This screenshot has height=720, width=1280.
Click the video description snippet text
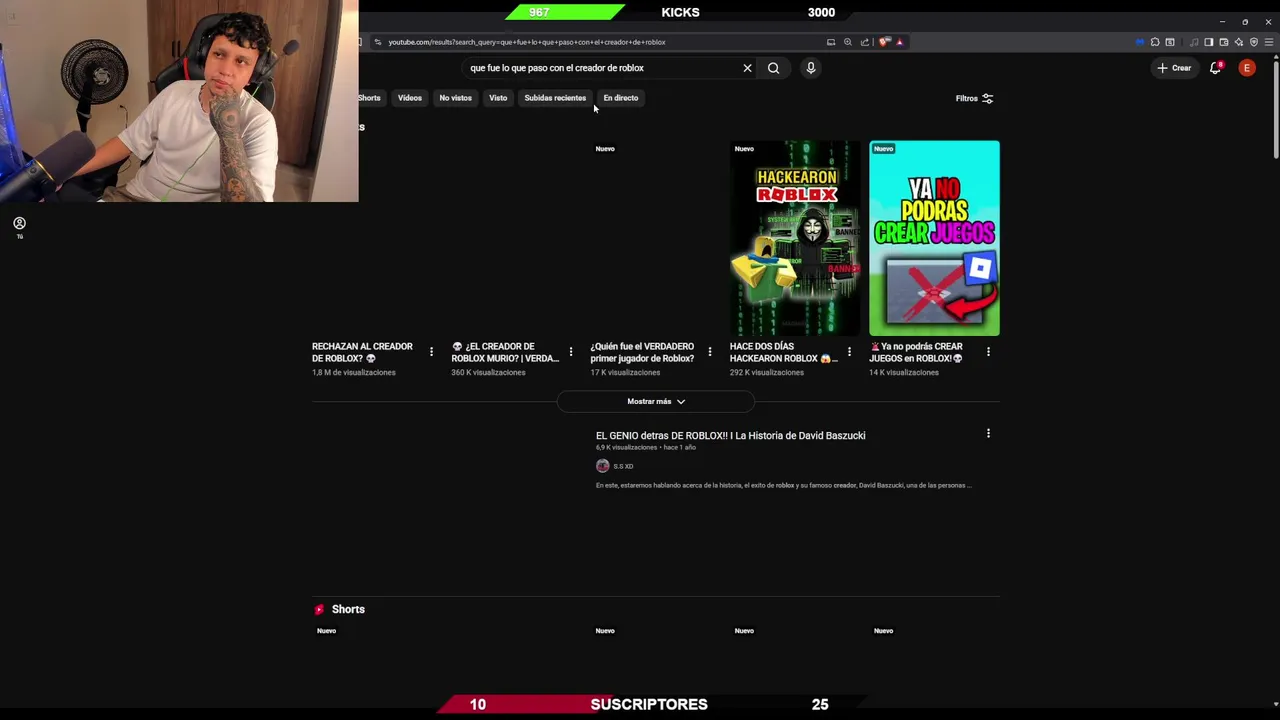point(783,485)
